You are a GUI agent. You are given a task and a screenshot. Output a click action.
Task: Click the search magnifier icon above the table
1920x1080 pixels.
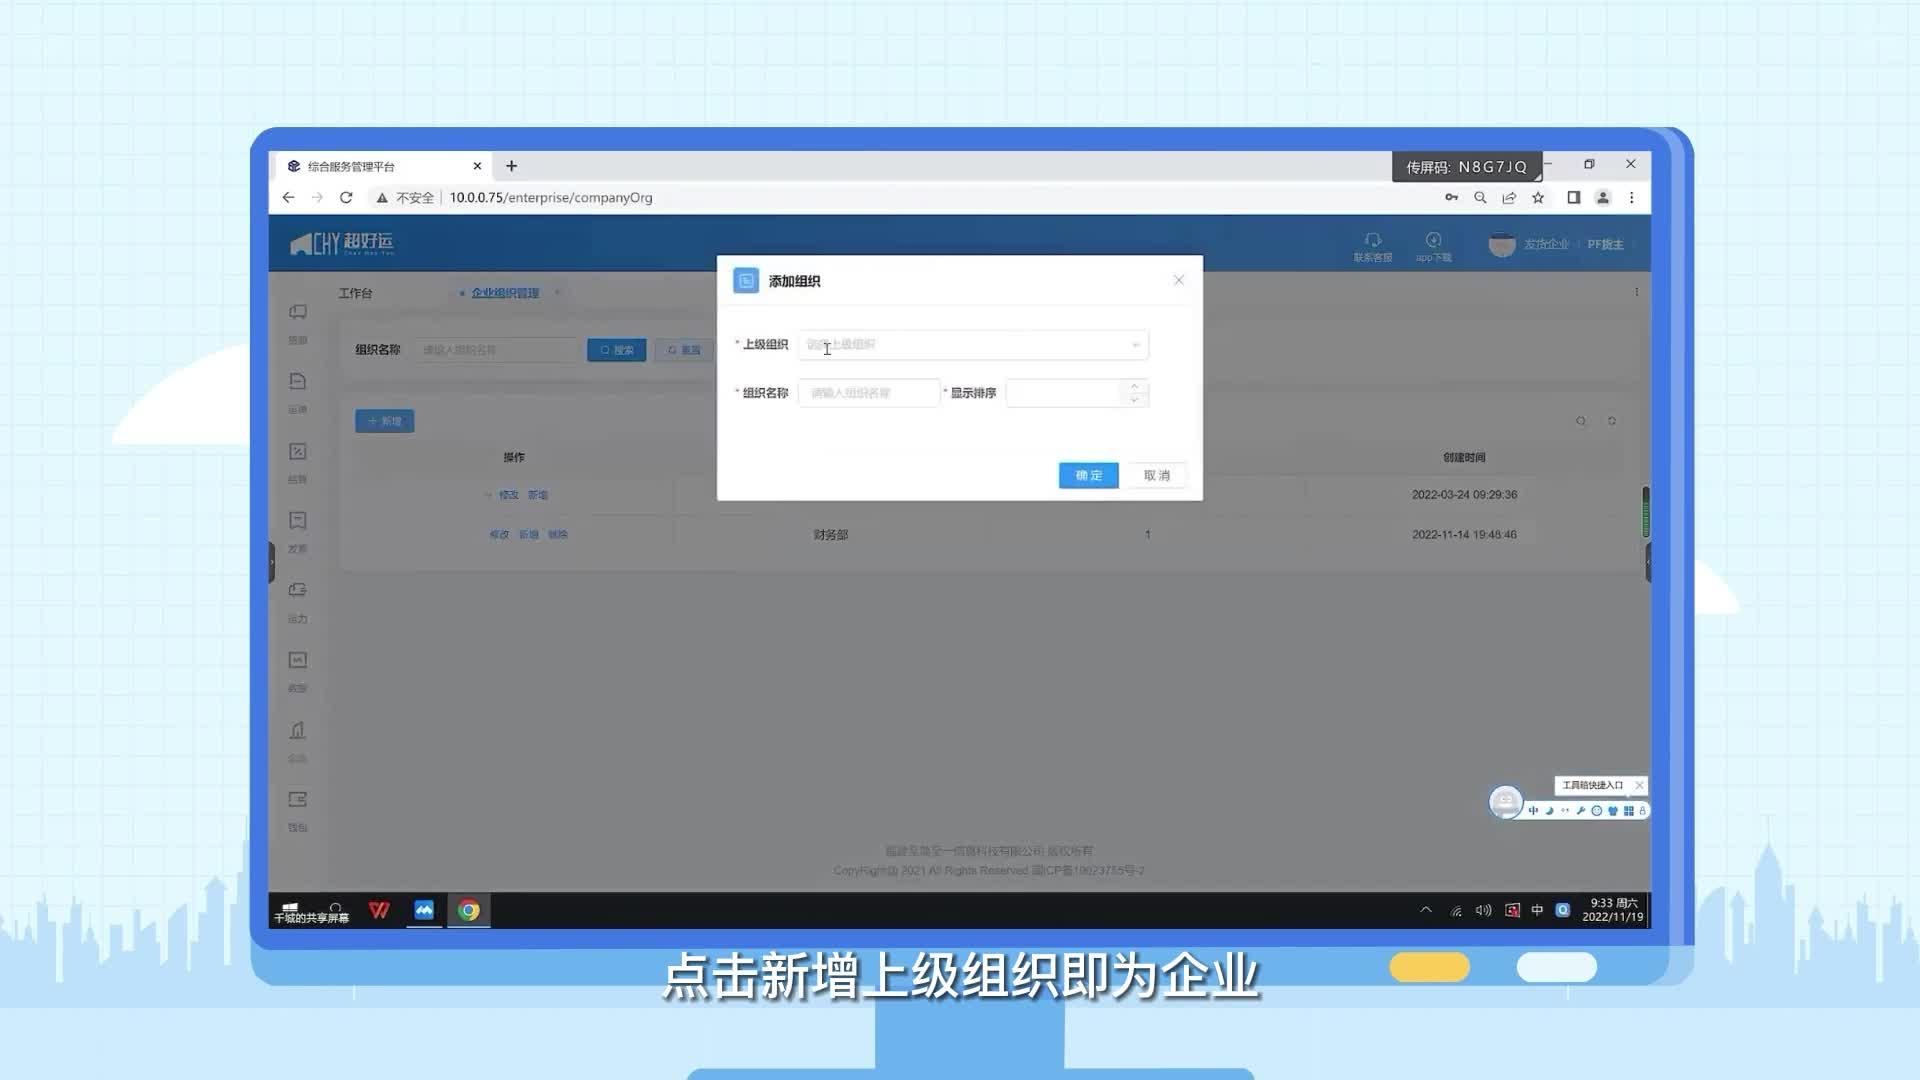pyautogui.click(x=1580, y=421)
